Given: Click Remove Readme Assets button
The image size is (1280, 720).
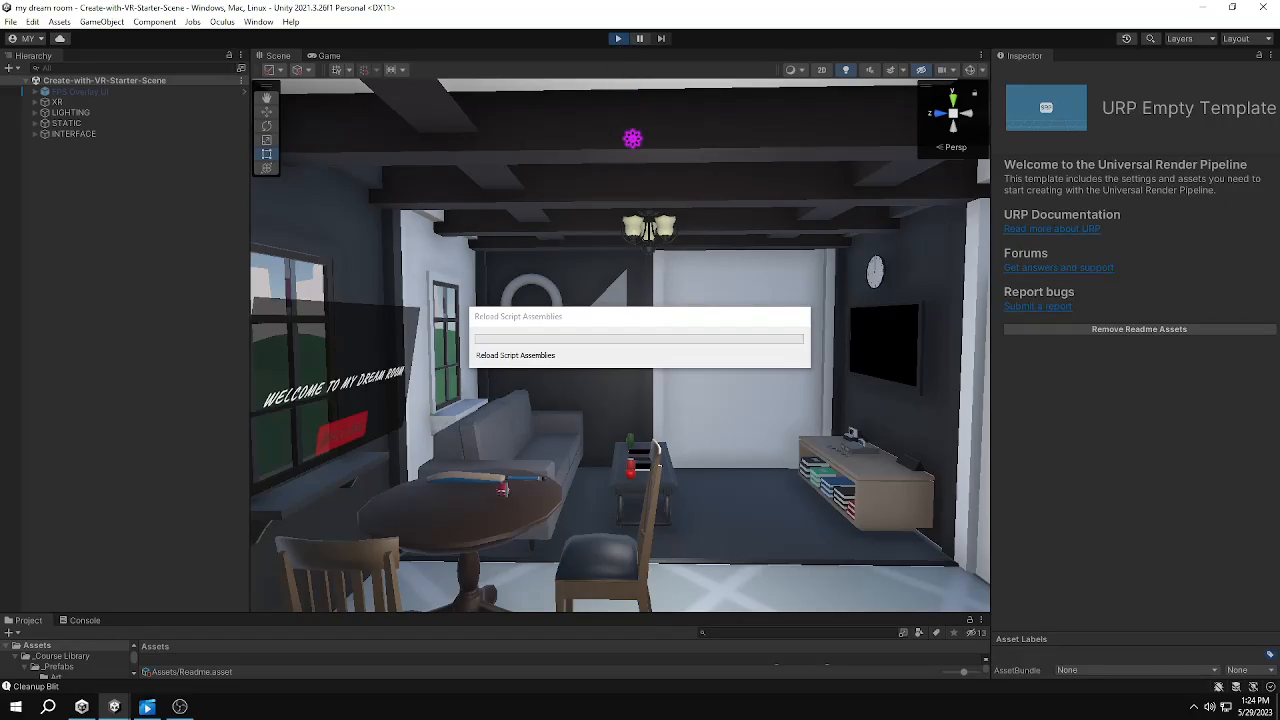Looking at the screenshot, I should tap(1139, 329).
